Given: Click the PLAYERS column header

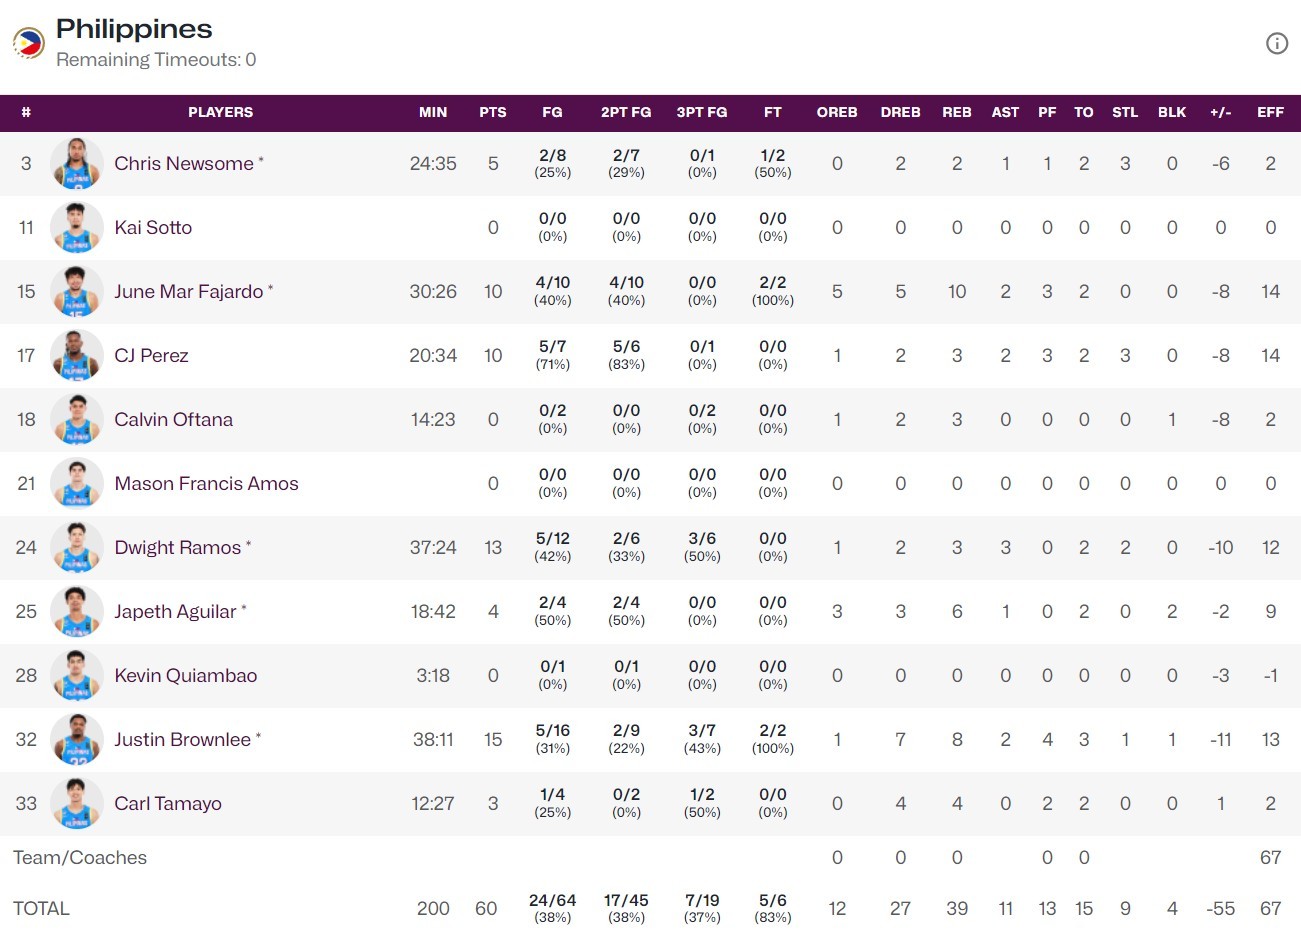Looking at the screenshot, I should 221,112.
